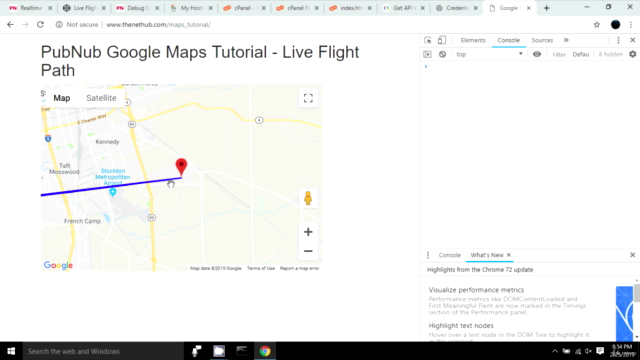The width and height of the screenshot is (640, 360).
Task: Toggle the map fullscreen view
Action: (x=308, y=98)
